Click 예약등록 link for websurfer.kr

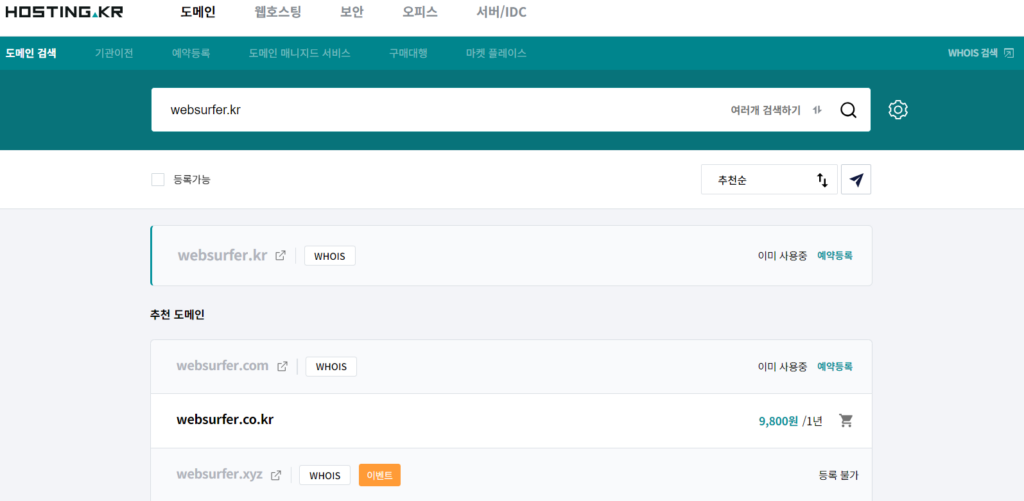pyautogui.click(x=835, y=256)
